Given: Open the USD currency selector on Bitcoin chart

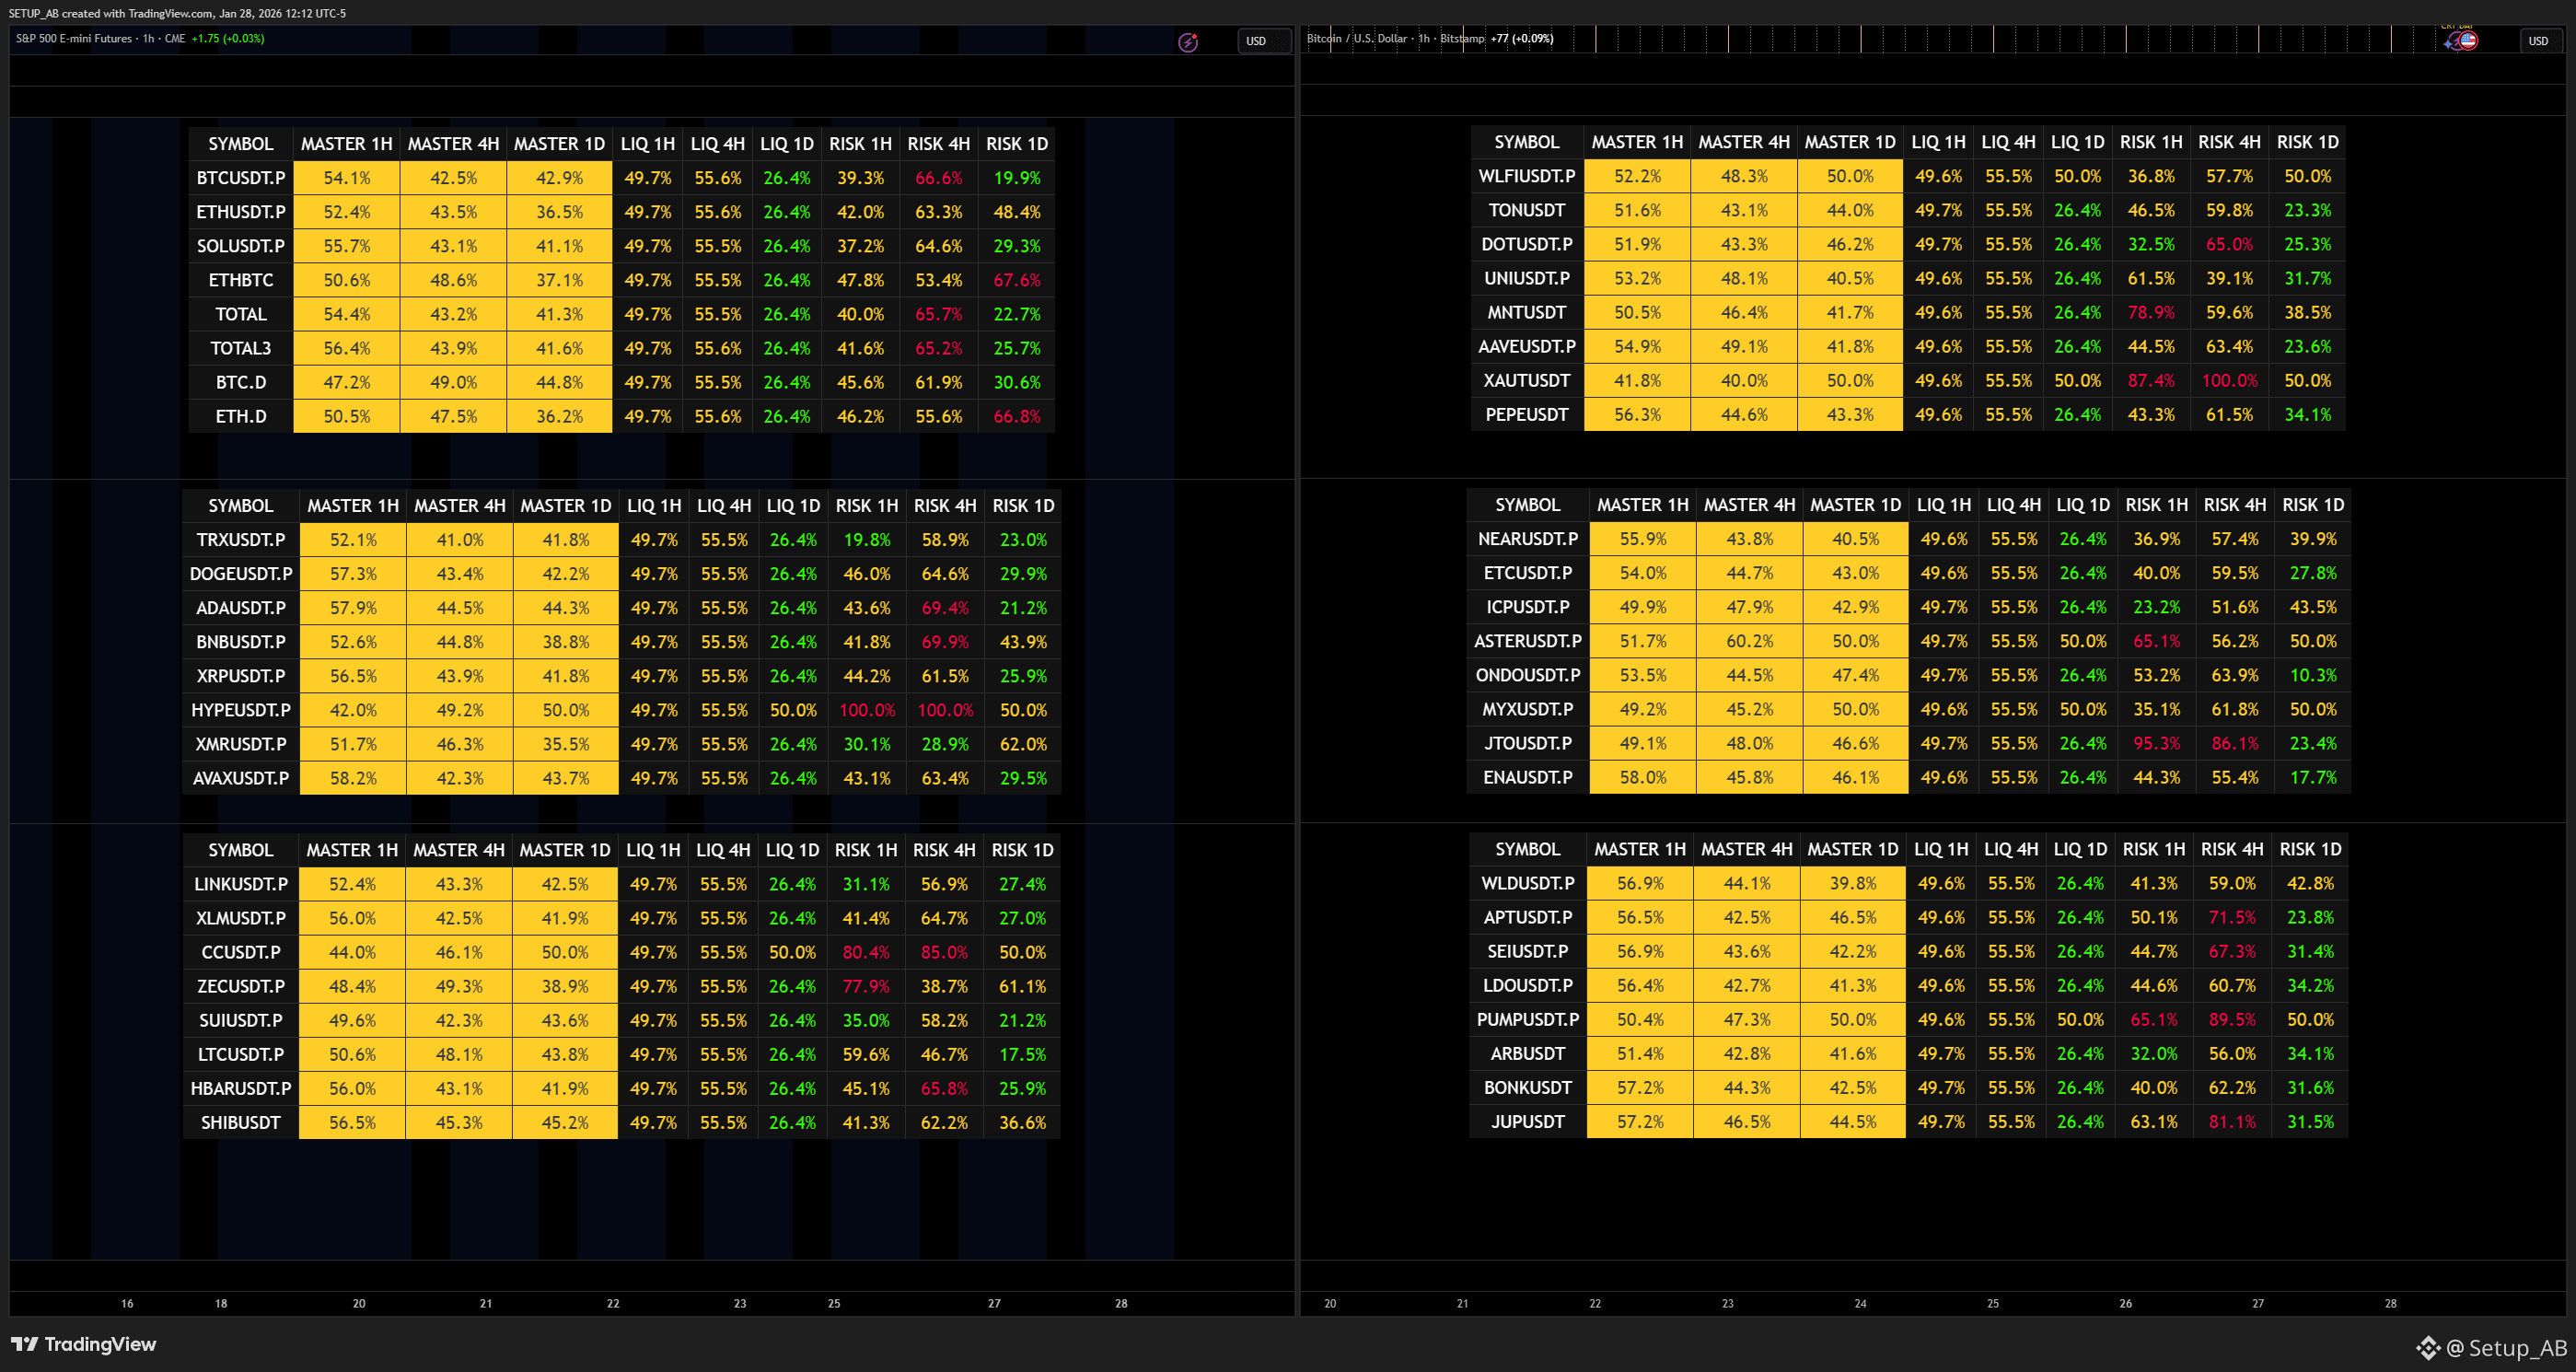Looking at the screenshot, I should pos(2539,41).
